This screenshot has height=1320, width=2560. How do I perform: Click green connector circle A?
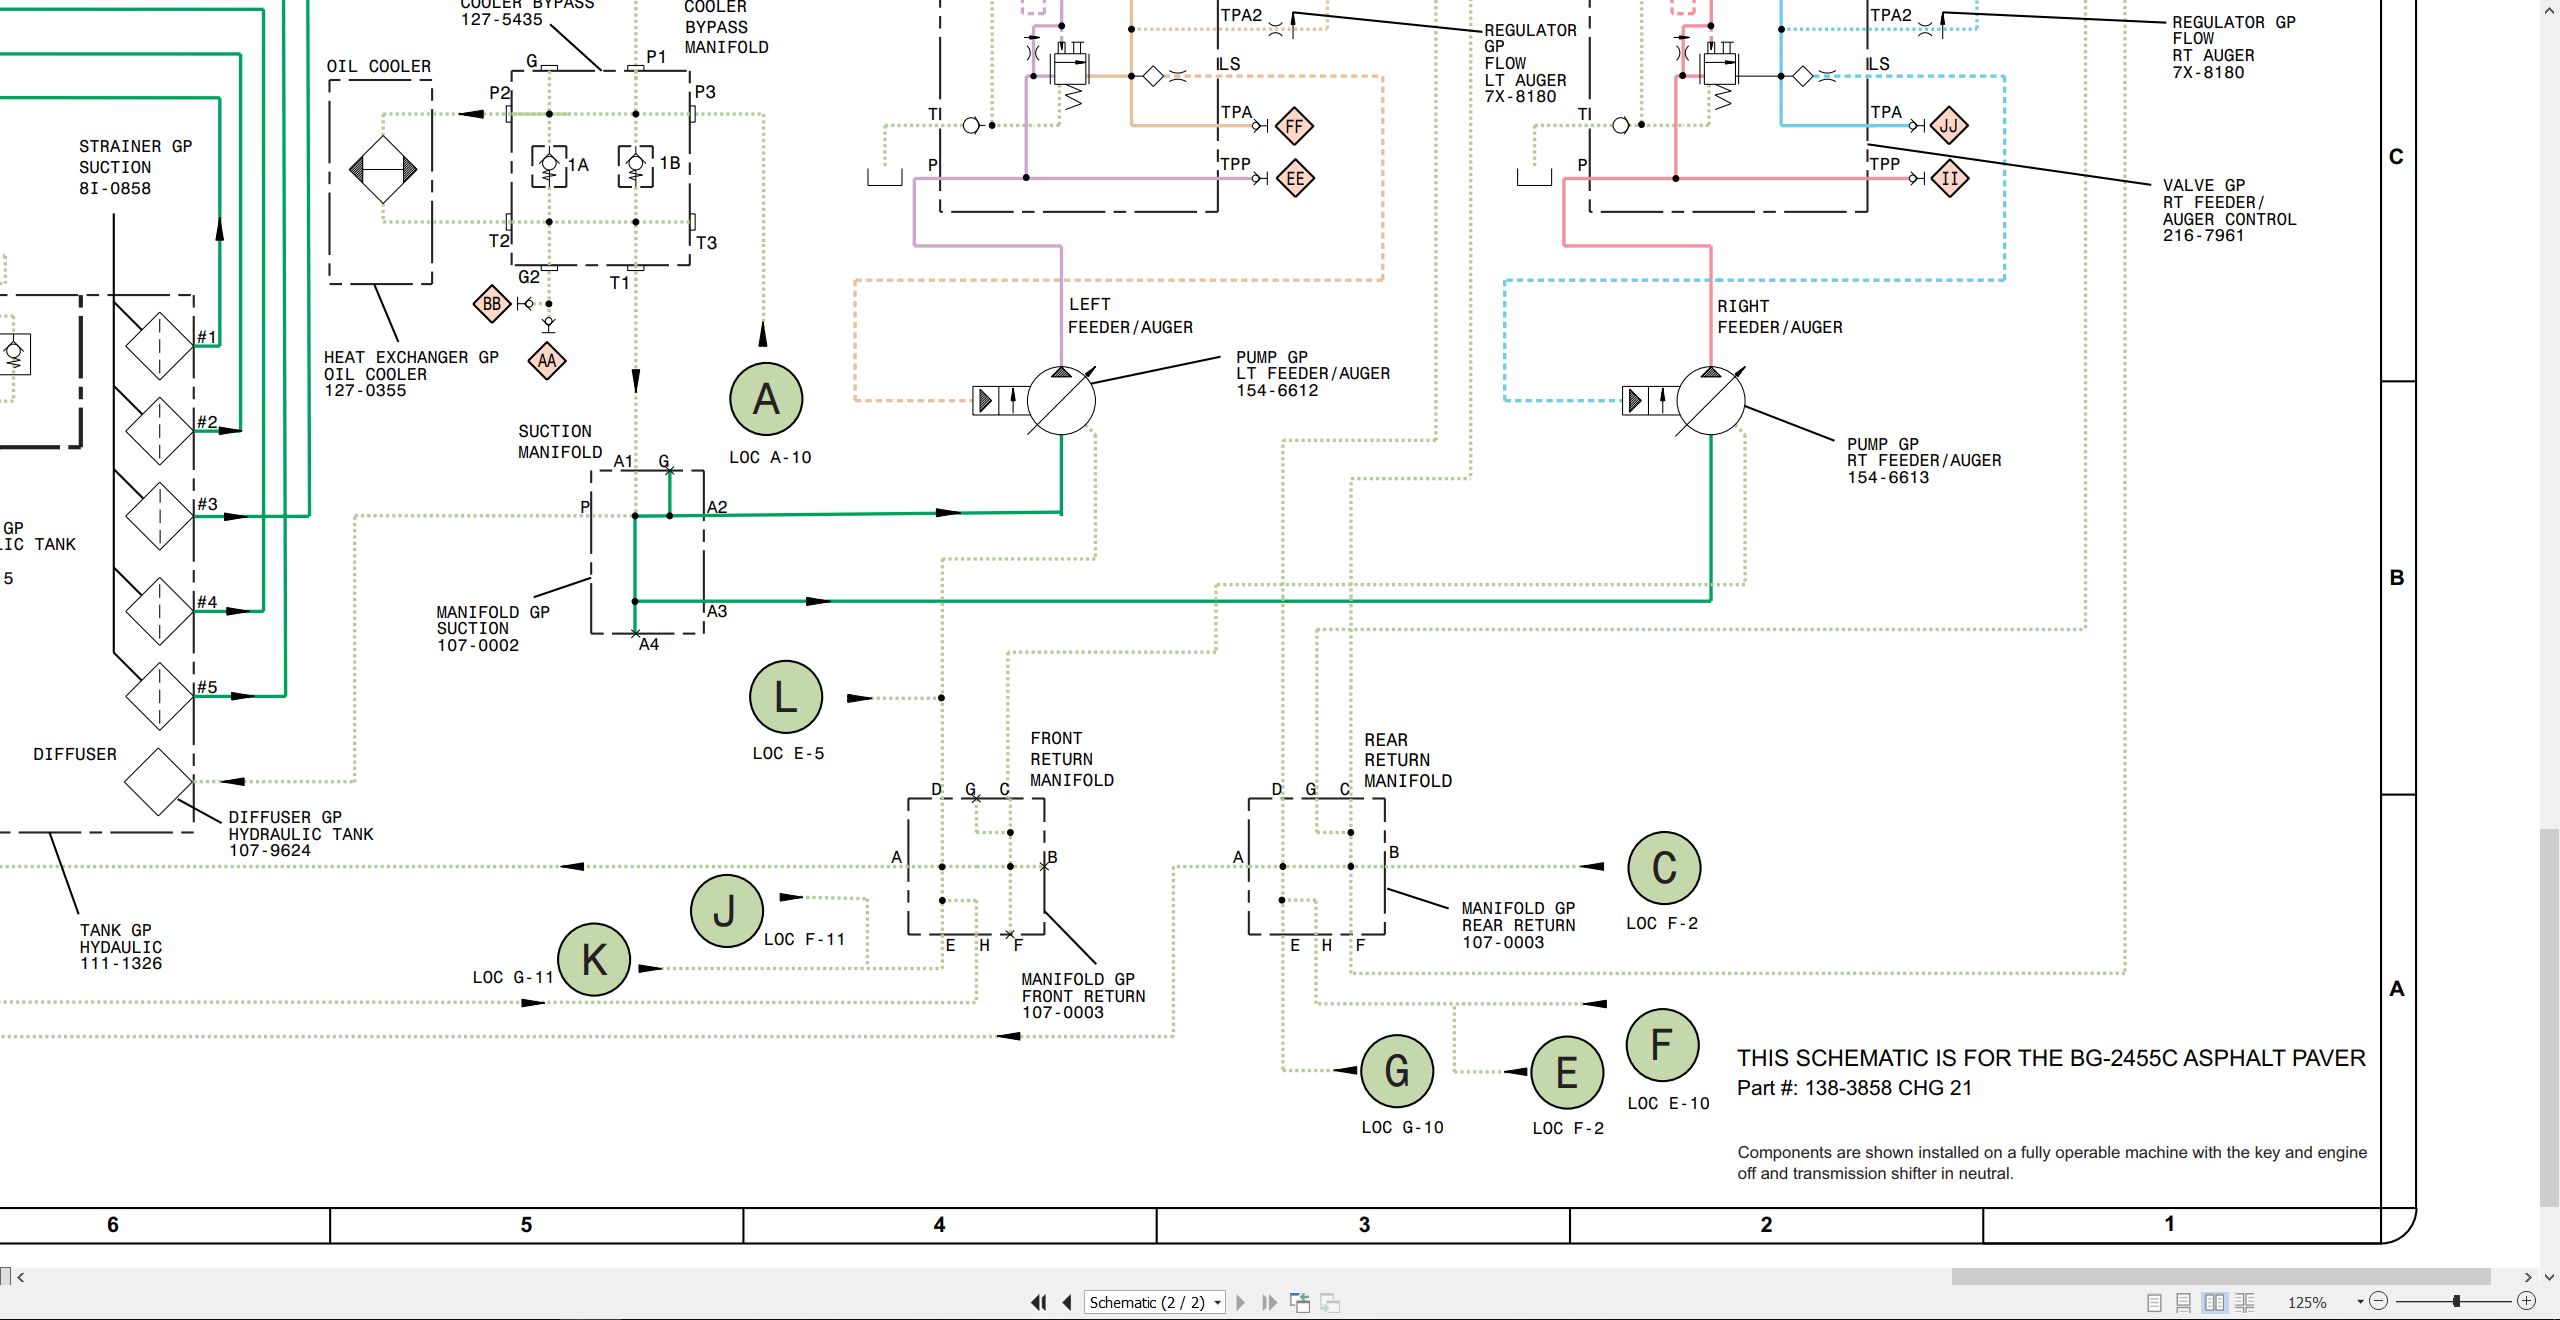(766, 399)
